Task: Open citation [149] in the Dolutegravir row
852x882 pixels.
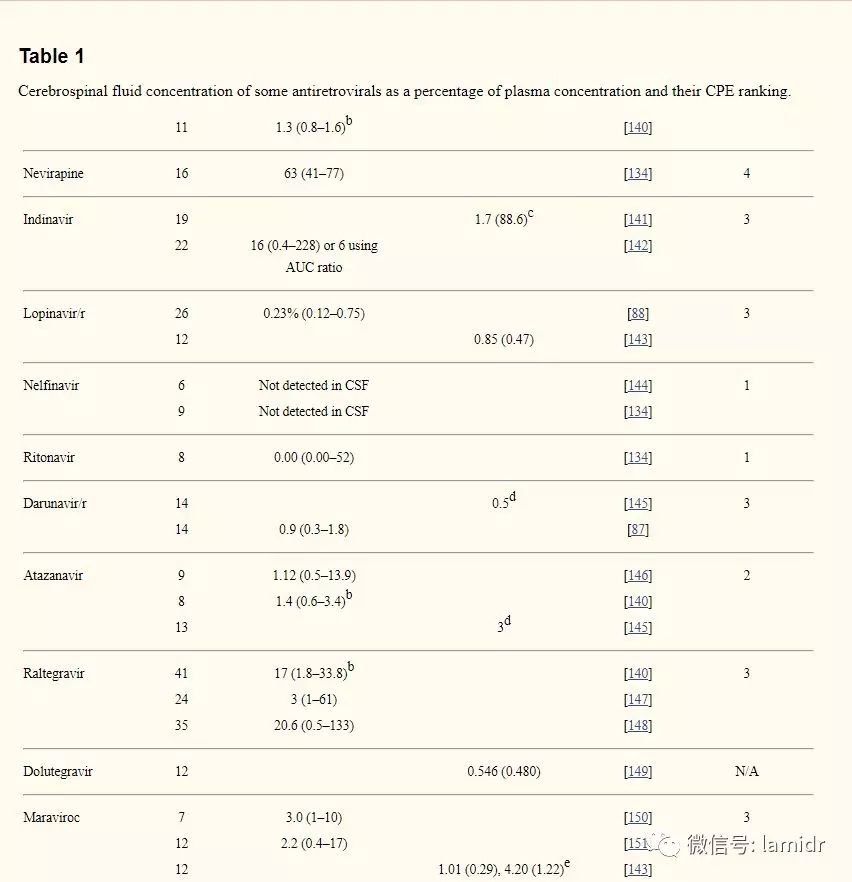Action: point(638,772)
